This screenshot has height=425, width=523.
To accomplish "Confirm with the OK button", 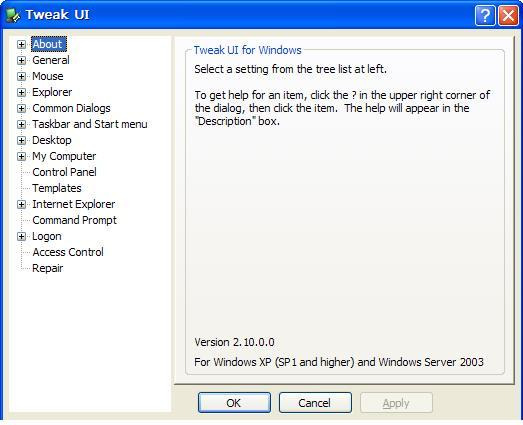I will [234, 403].
